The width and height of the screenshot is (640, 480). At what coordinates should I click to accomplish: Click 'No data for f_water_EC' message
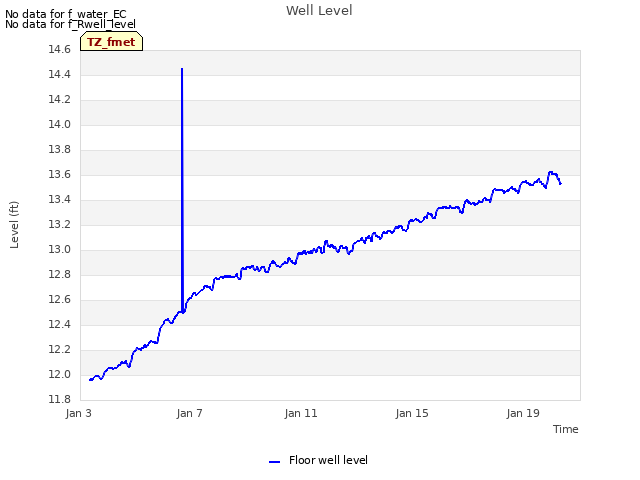pos(66,14)
